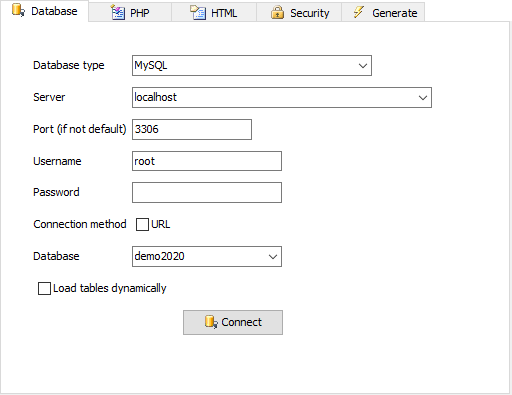
Task: Click the lock icon on Security tab
Action: coord(277,12)
